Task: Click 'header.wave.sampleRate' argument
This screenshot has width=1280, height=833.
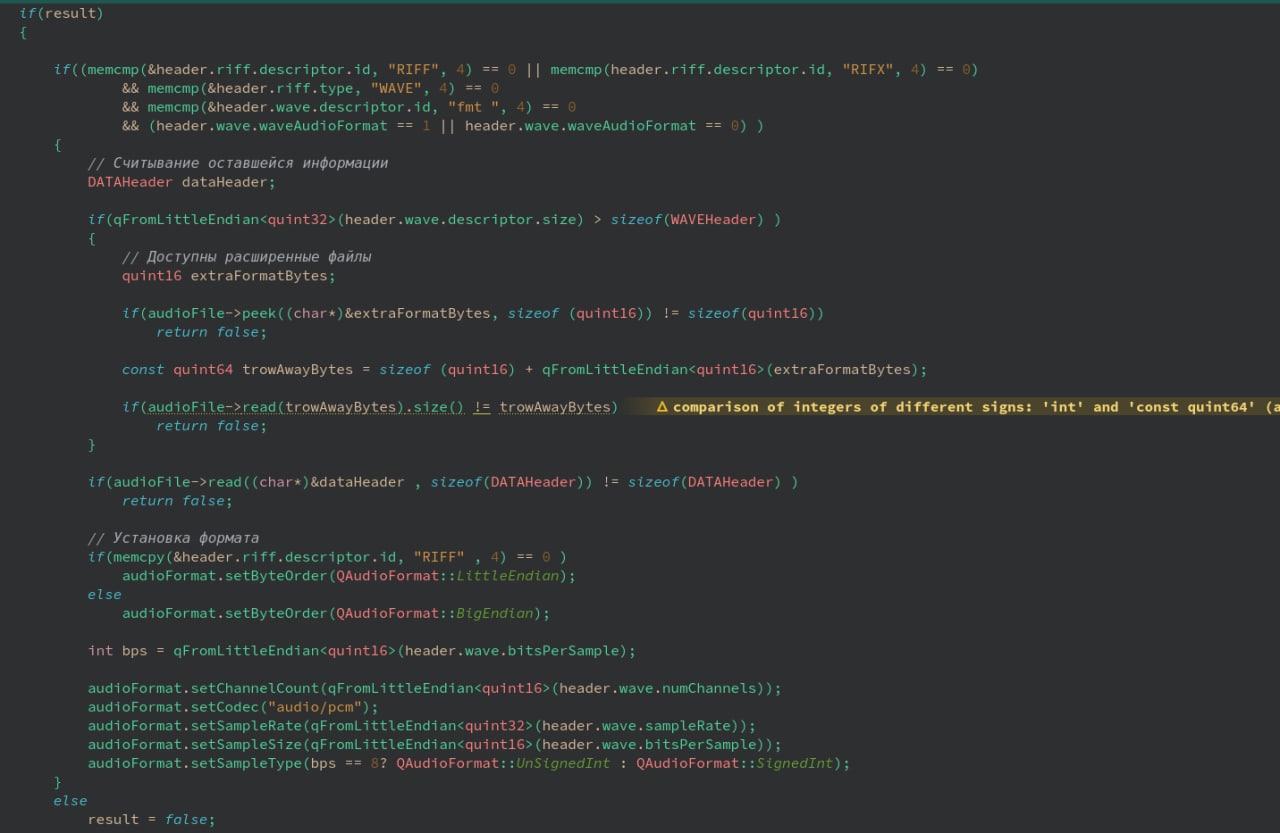Action: tap(637, 726)
